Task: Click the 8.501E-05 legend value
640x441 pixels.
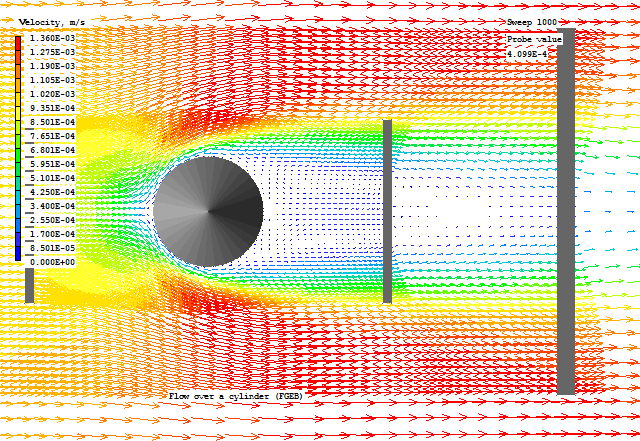Action: (51, 248)
